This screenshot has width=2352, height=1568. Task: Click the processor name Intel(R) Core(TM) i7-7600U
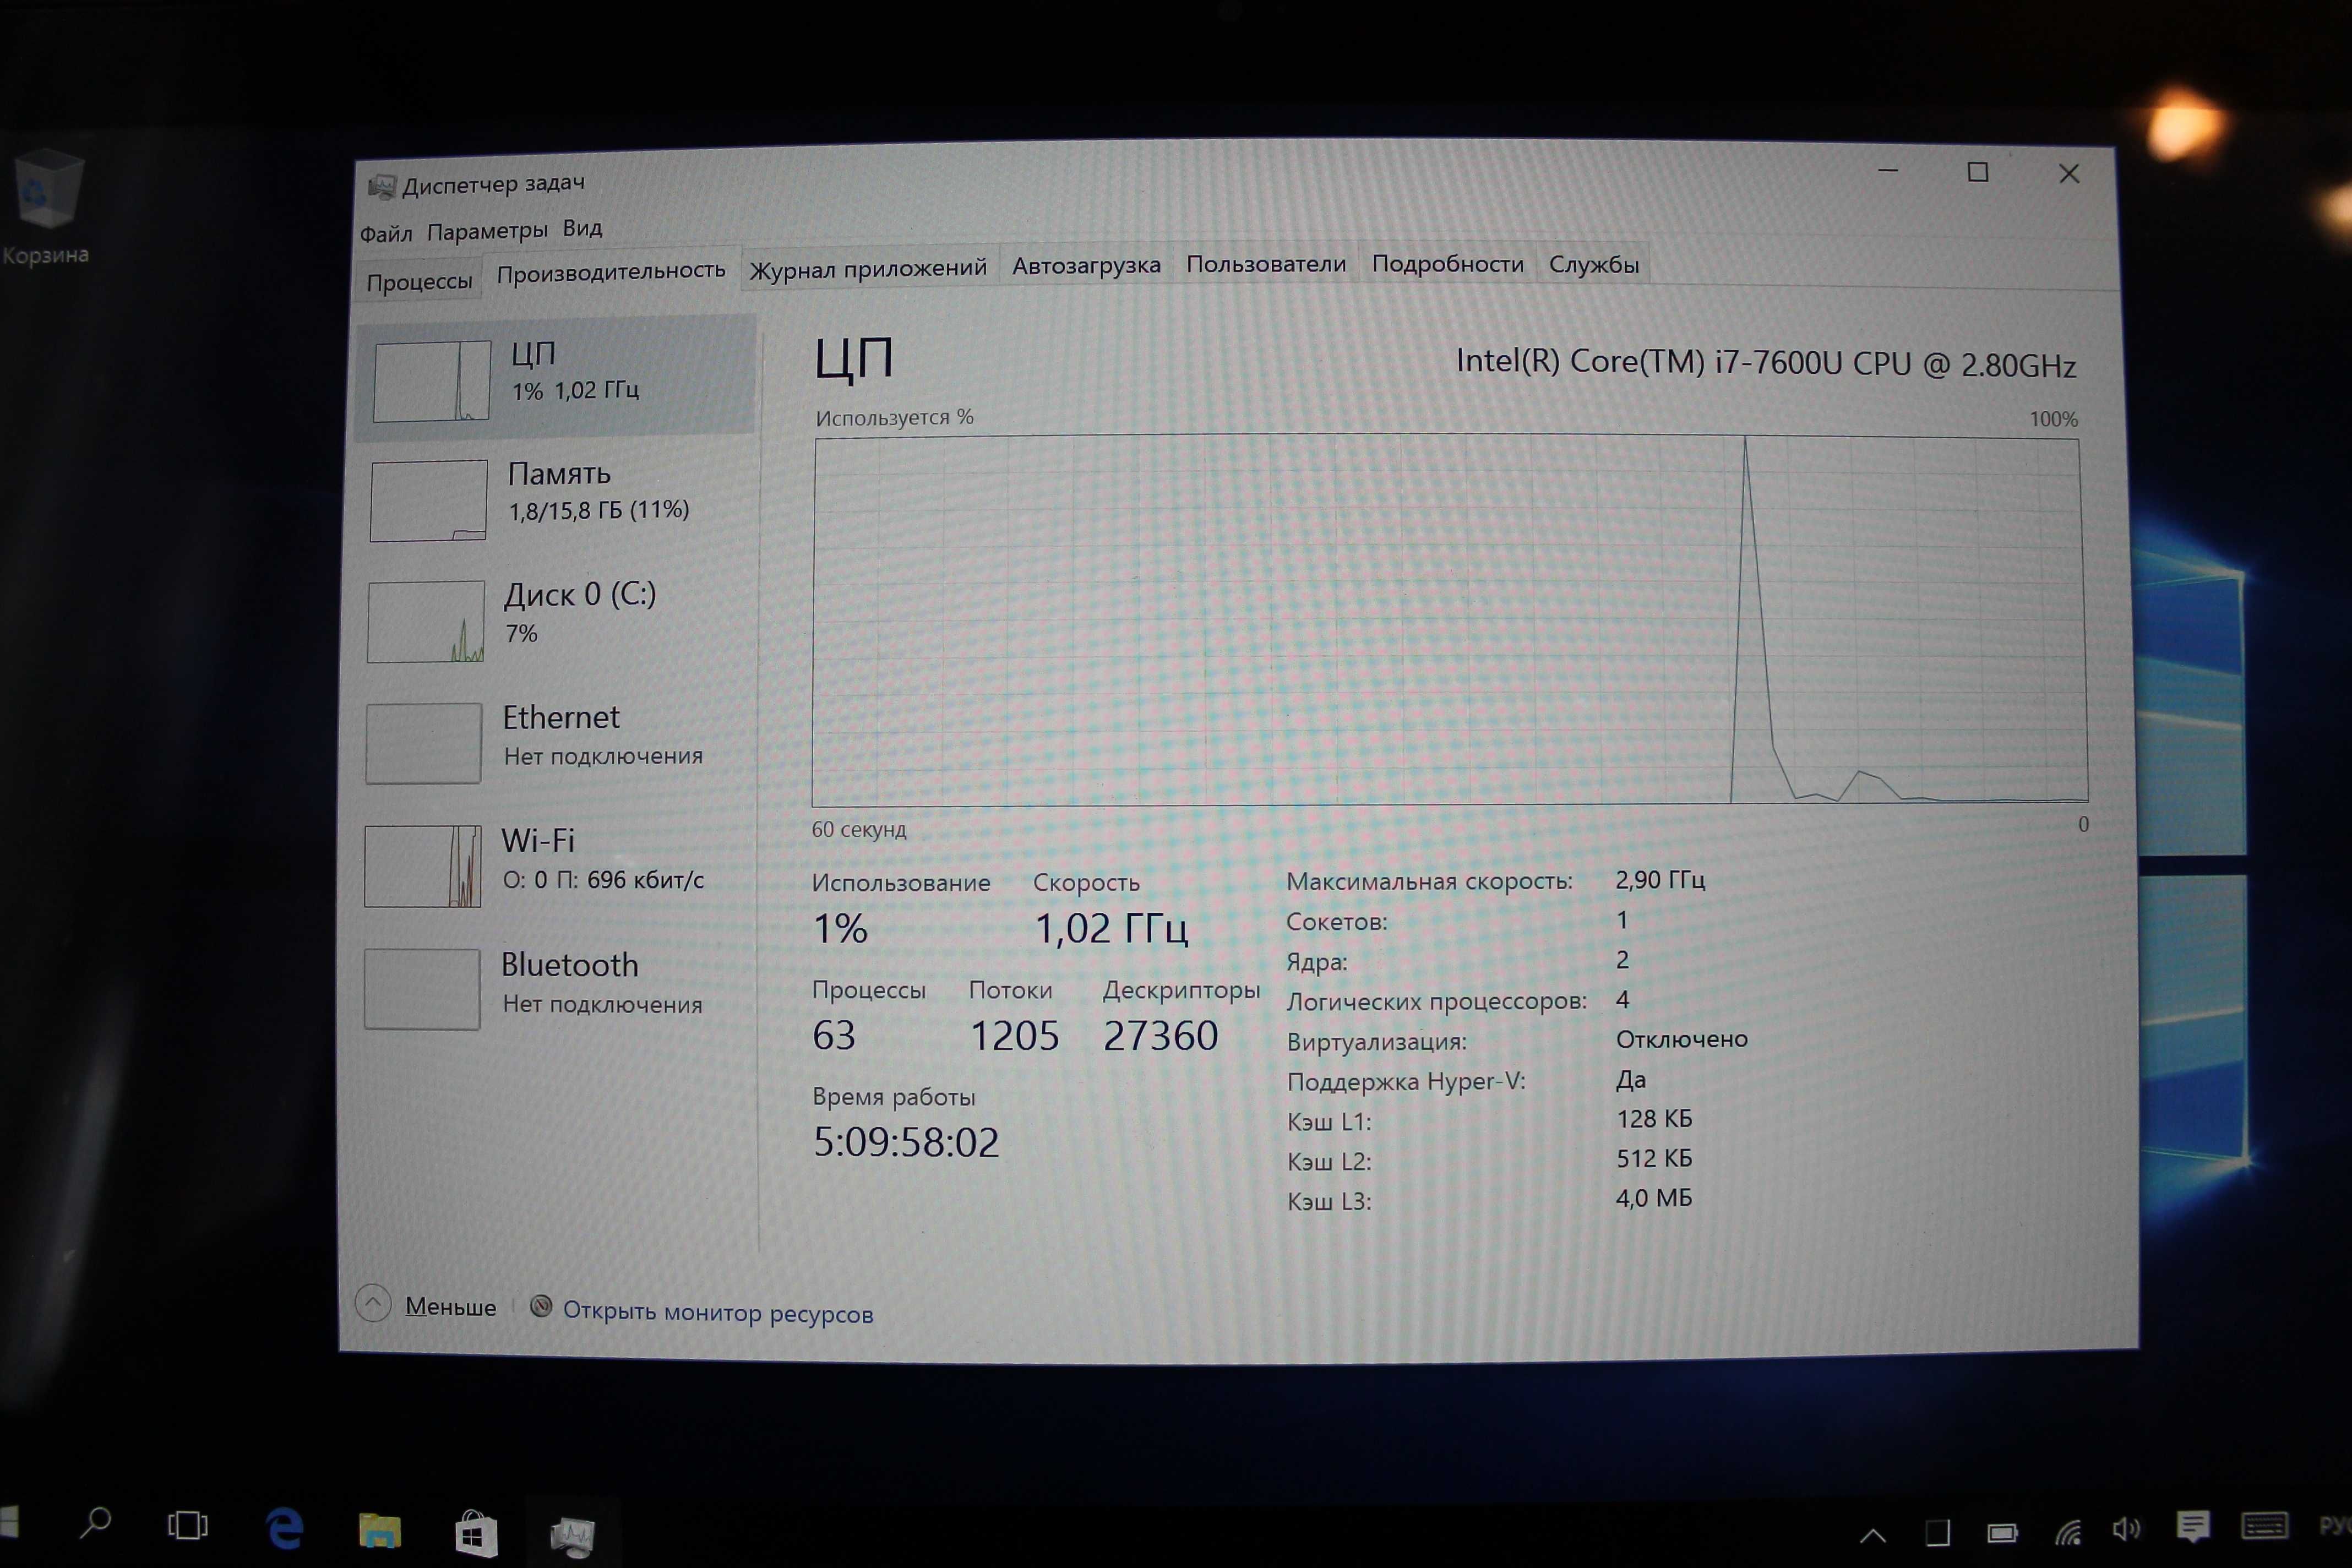point(1766,362)
